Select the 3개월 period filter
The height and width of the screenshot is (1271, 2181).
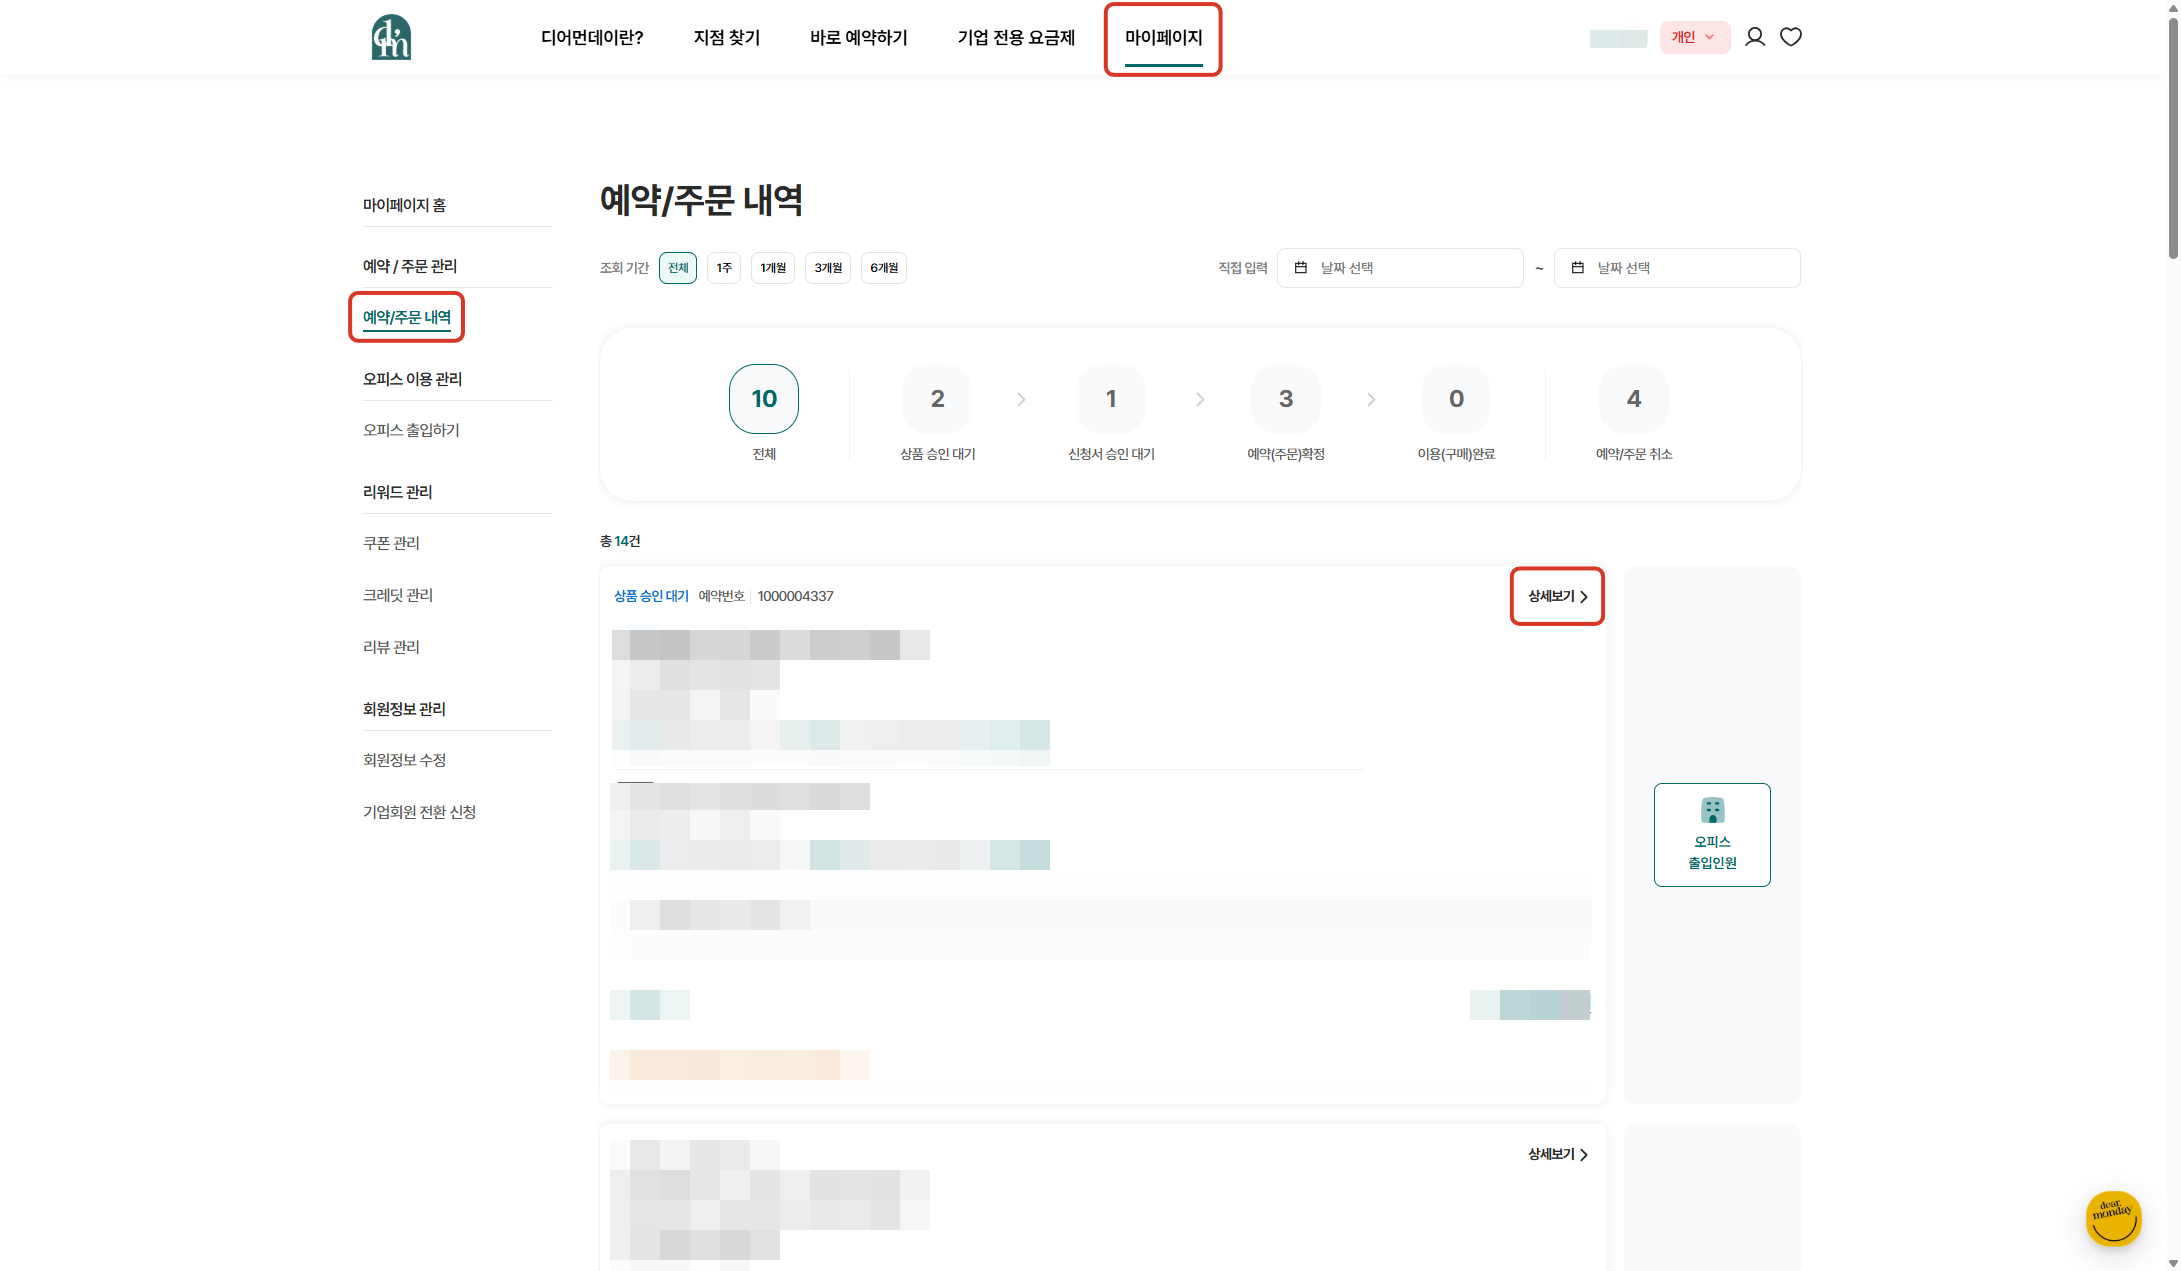[x=827, y=268]
